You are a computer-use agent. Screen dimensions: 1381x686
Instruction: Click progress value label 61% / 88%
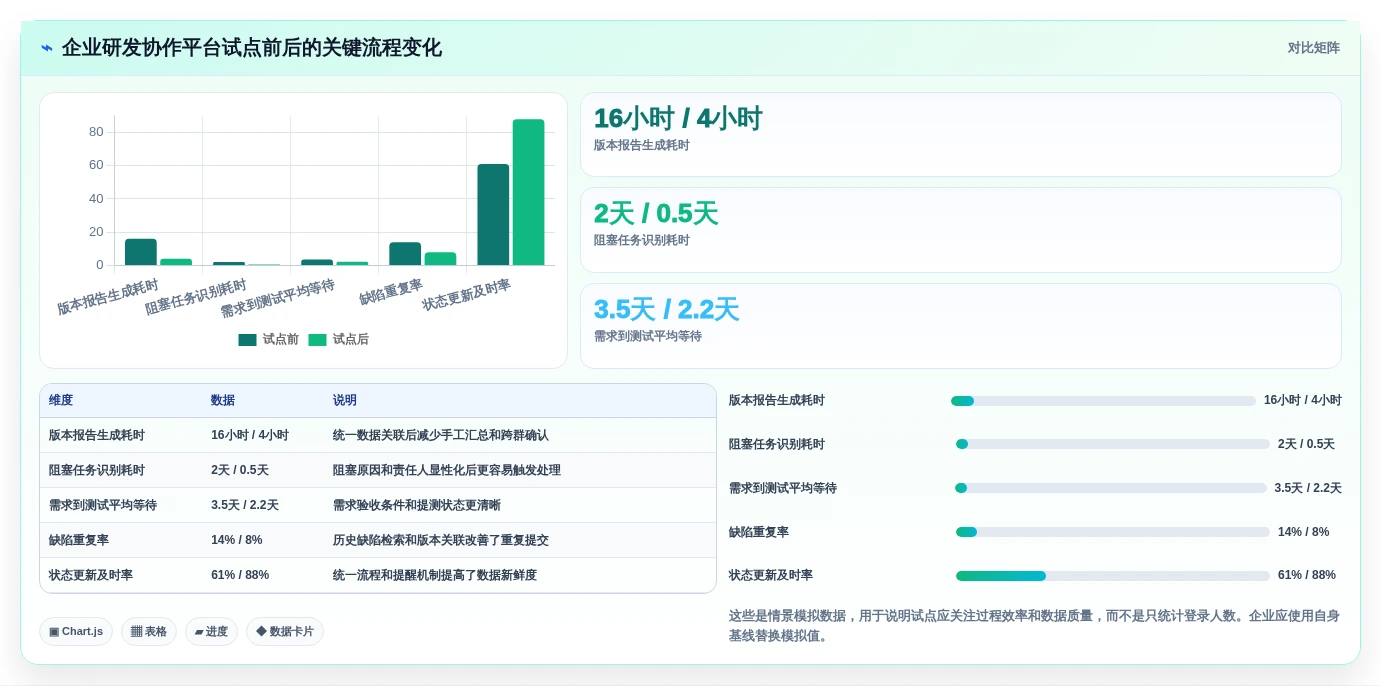click(1307, 576)
